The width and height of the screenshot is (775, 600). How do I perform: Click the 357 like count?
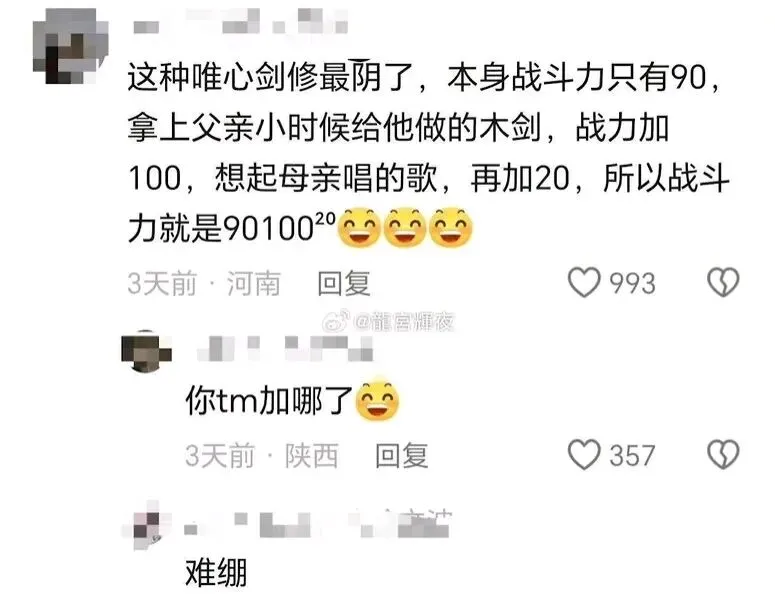[632, 455]
